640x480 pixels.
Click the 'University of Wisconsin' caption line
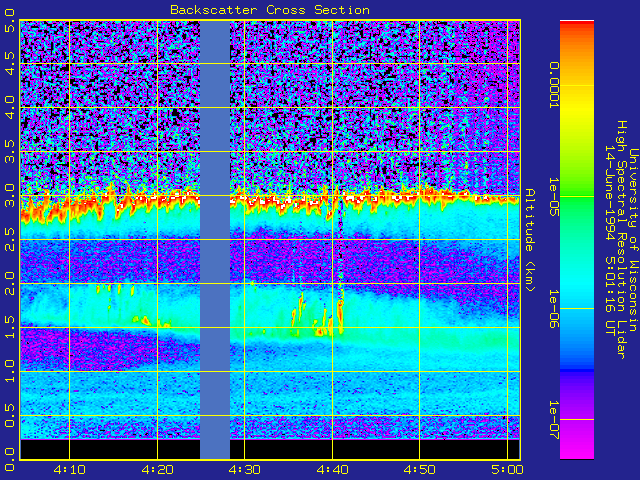633,240
